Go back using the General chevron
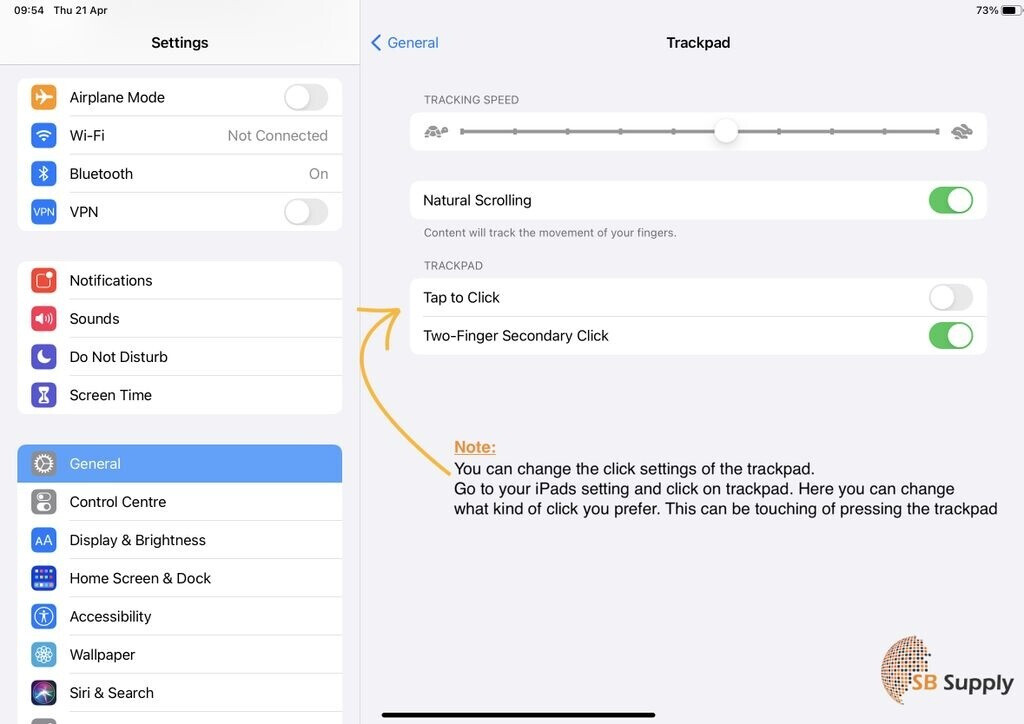 [x=405, y=43]
